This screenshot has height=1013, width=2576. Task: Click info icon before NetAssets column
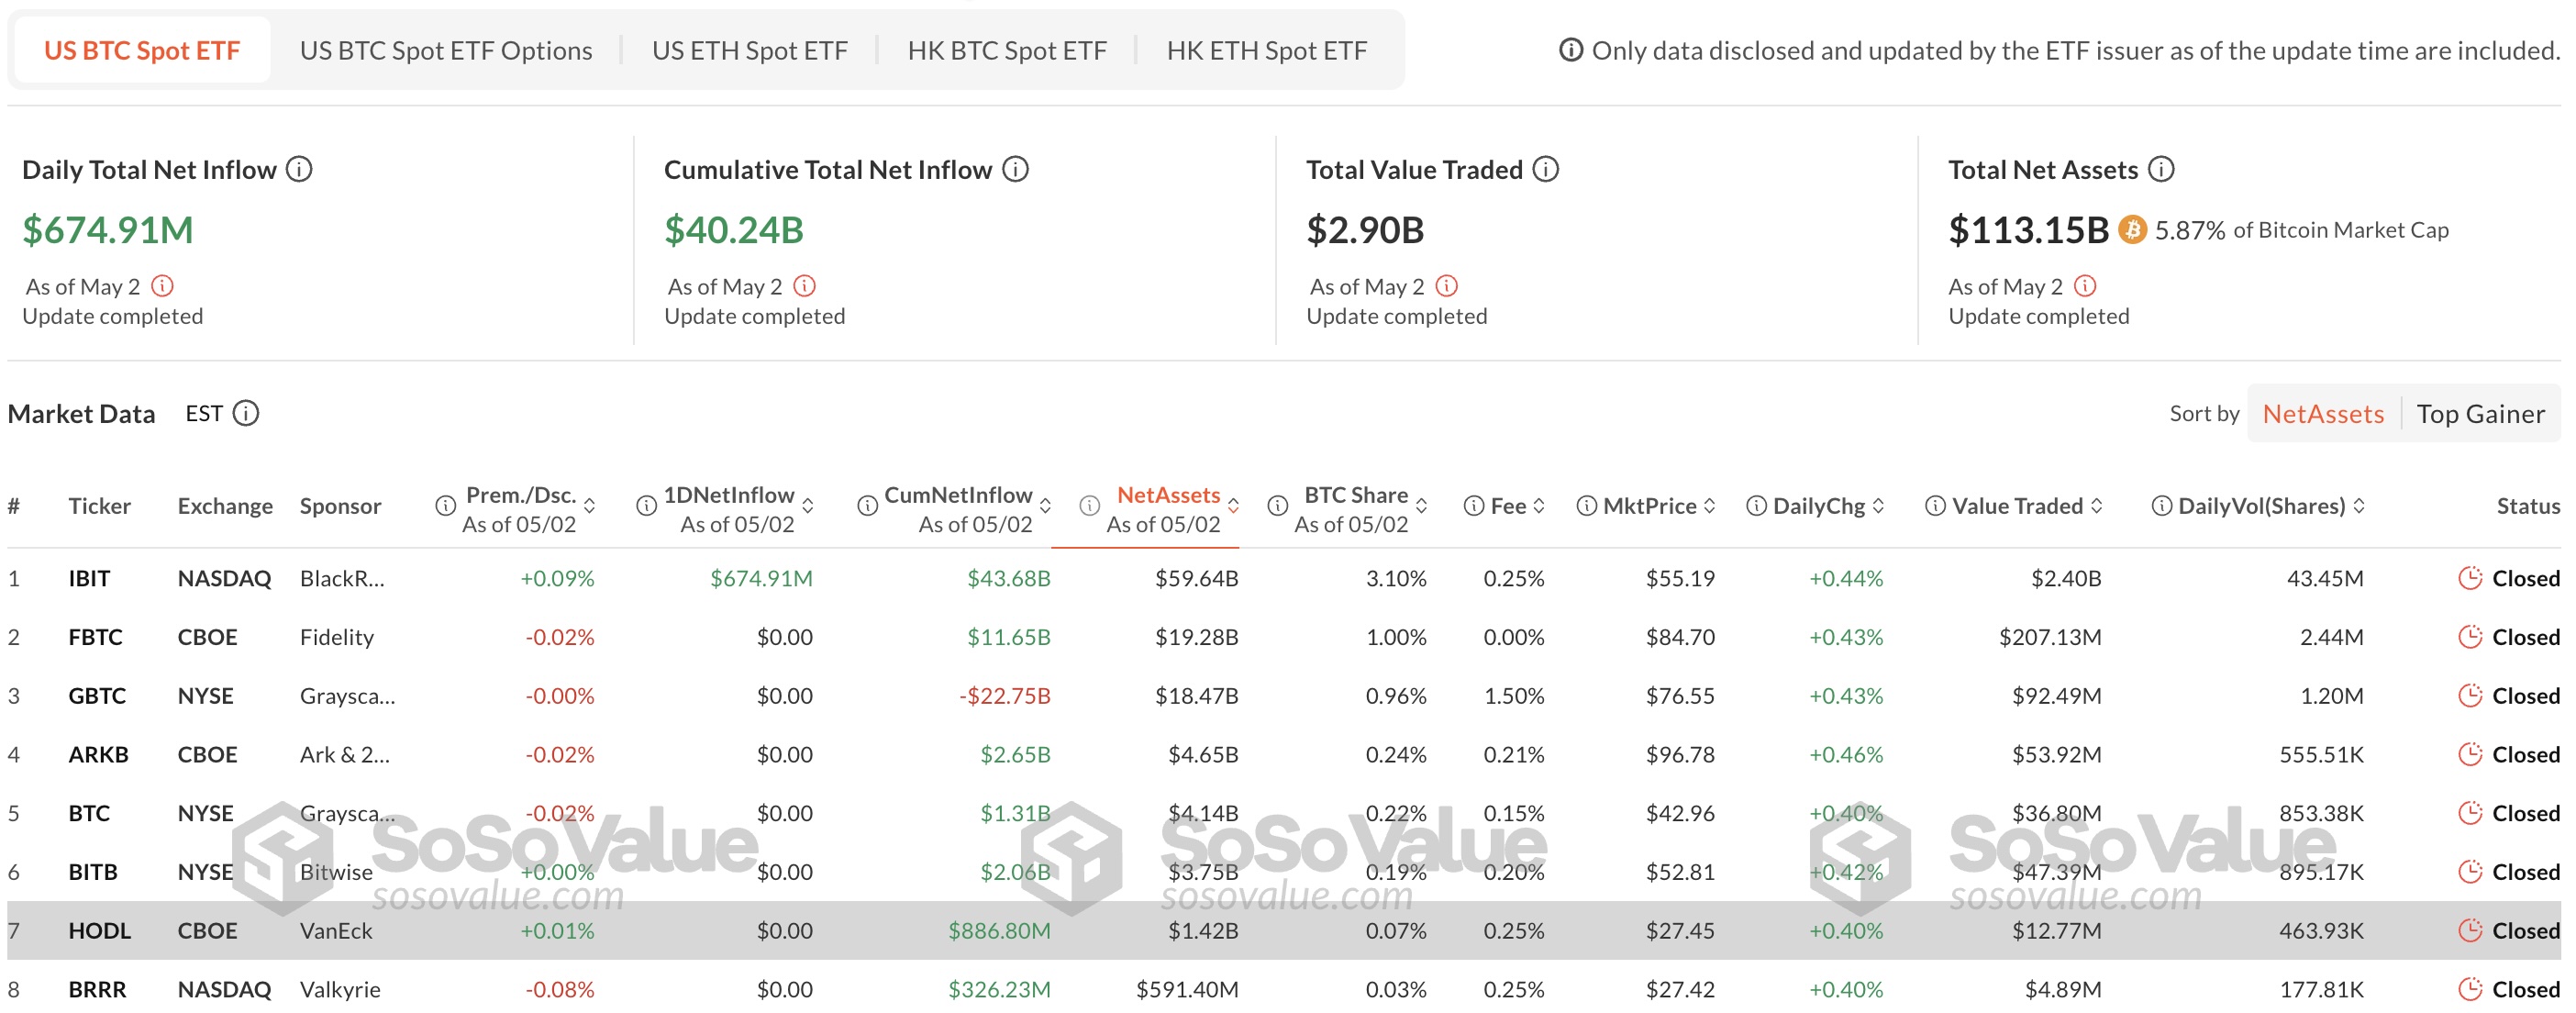[1089, 506]
